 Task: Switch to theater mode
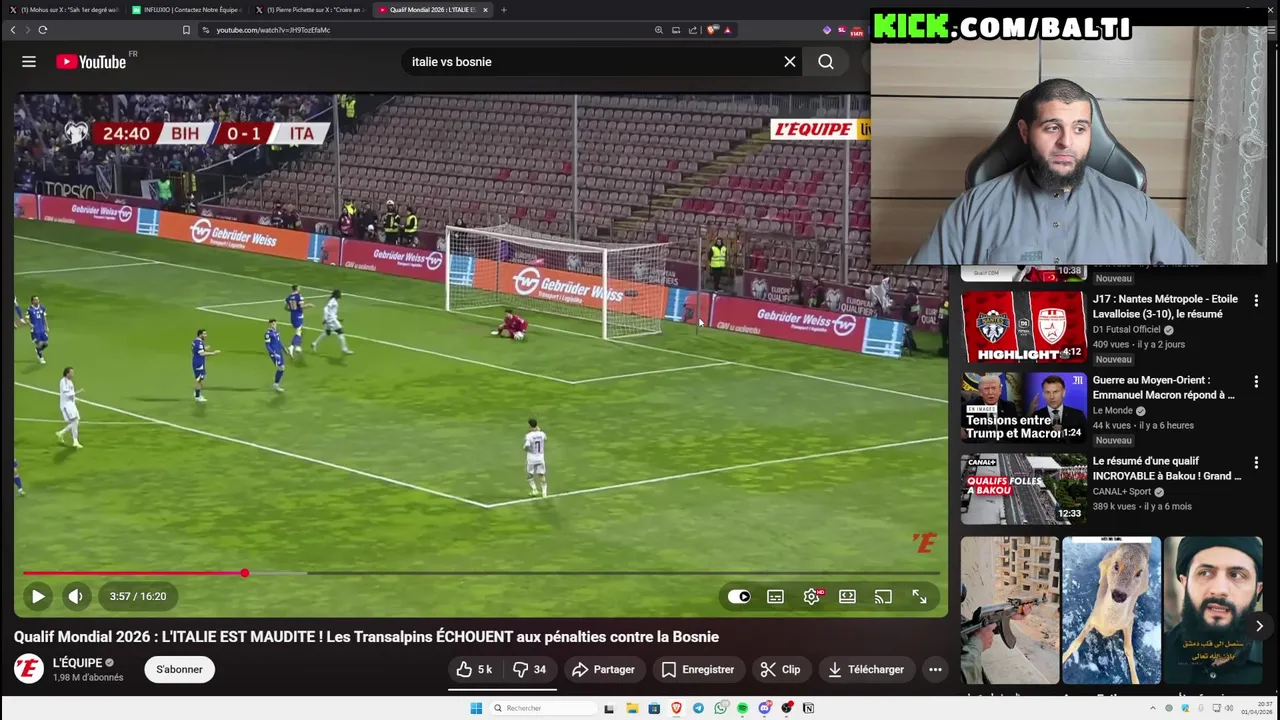coord(847,597)
